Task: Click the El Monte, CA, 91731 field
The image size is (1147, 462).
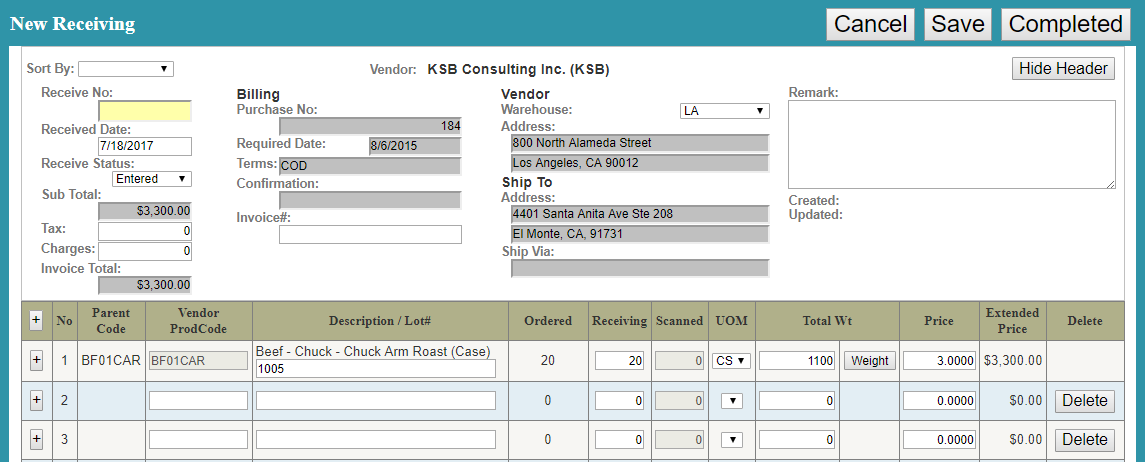Action: point(640,235)
